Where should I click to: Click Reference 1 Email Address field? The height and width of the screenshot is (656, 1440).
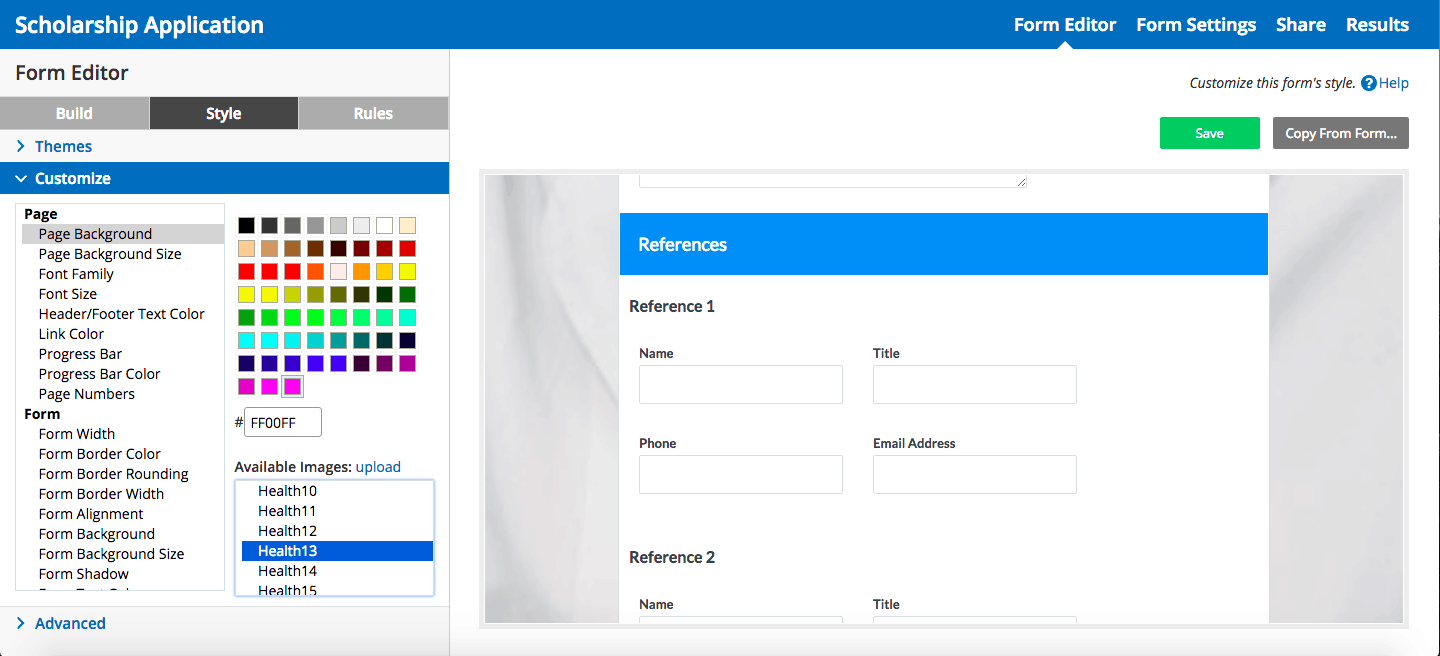(x=975, y=474)
